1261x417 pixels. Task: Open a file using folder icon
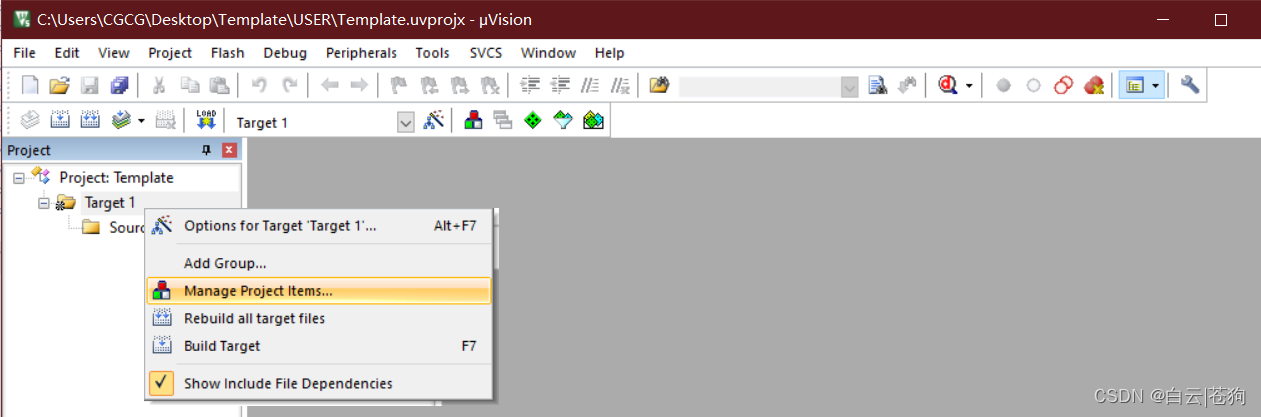60,86
